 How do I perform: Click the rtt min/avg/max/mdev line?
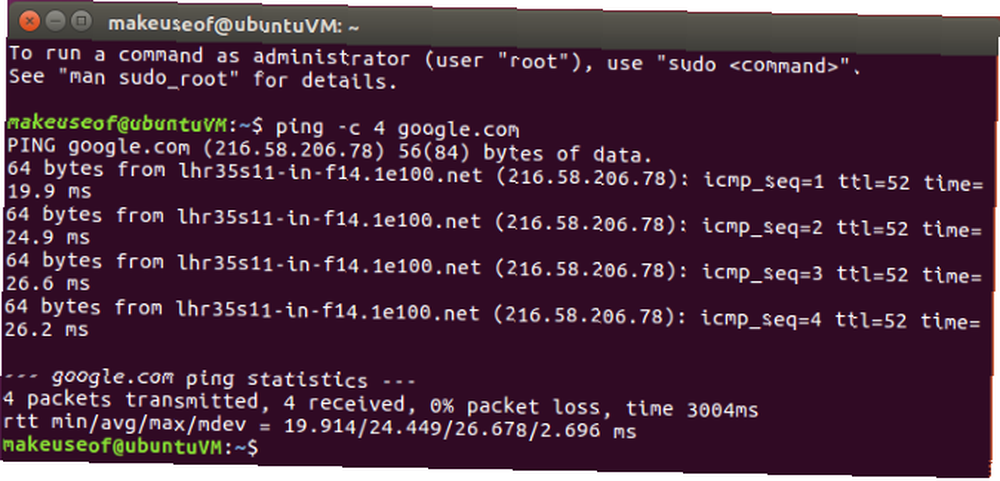(320, 429)
